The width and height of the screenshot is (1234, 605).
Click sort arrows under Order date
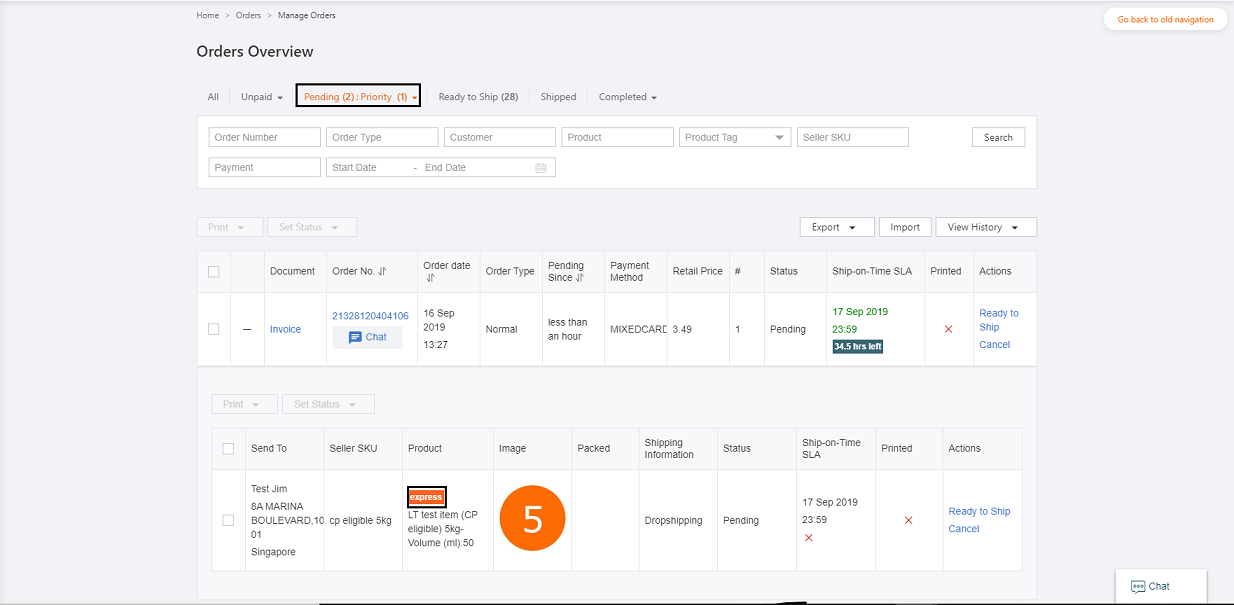430,278
